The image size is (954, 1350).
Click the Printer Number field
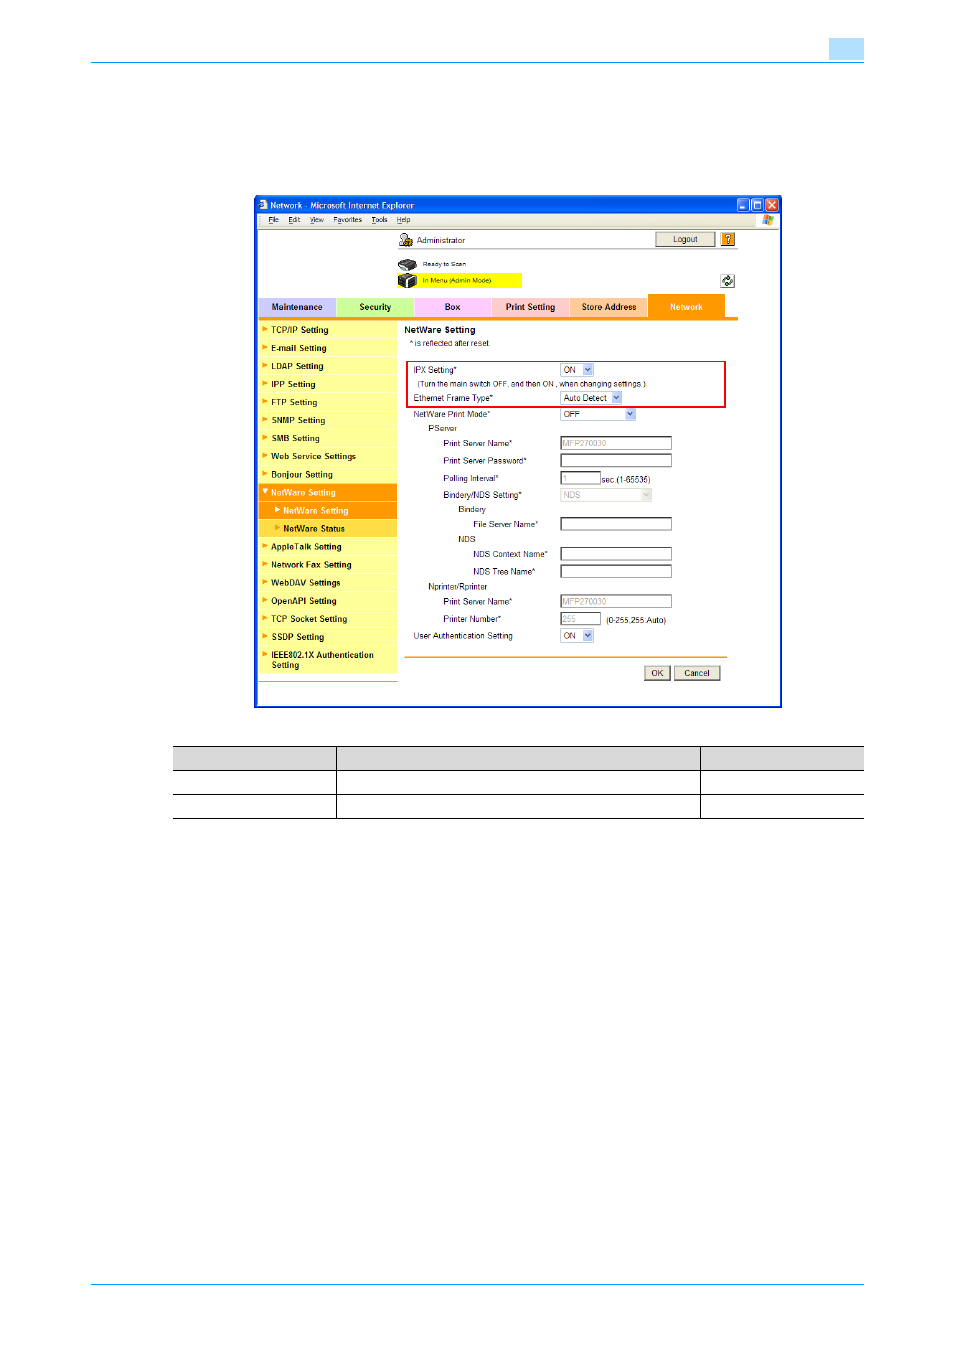(x=581, y=619)
